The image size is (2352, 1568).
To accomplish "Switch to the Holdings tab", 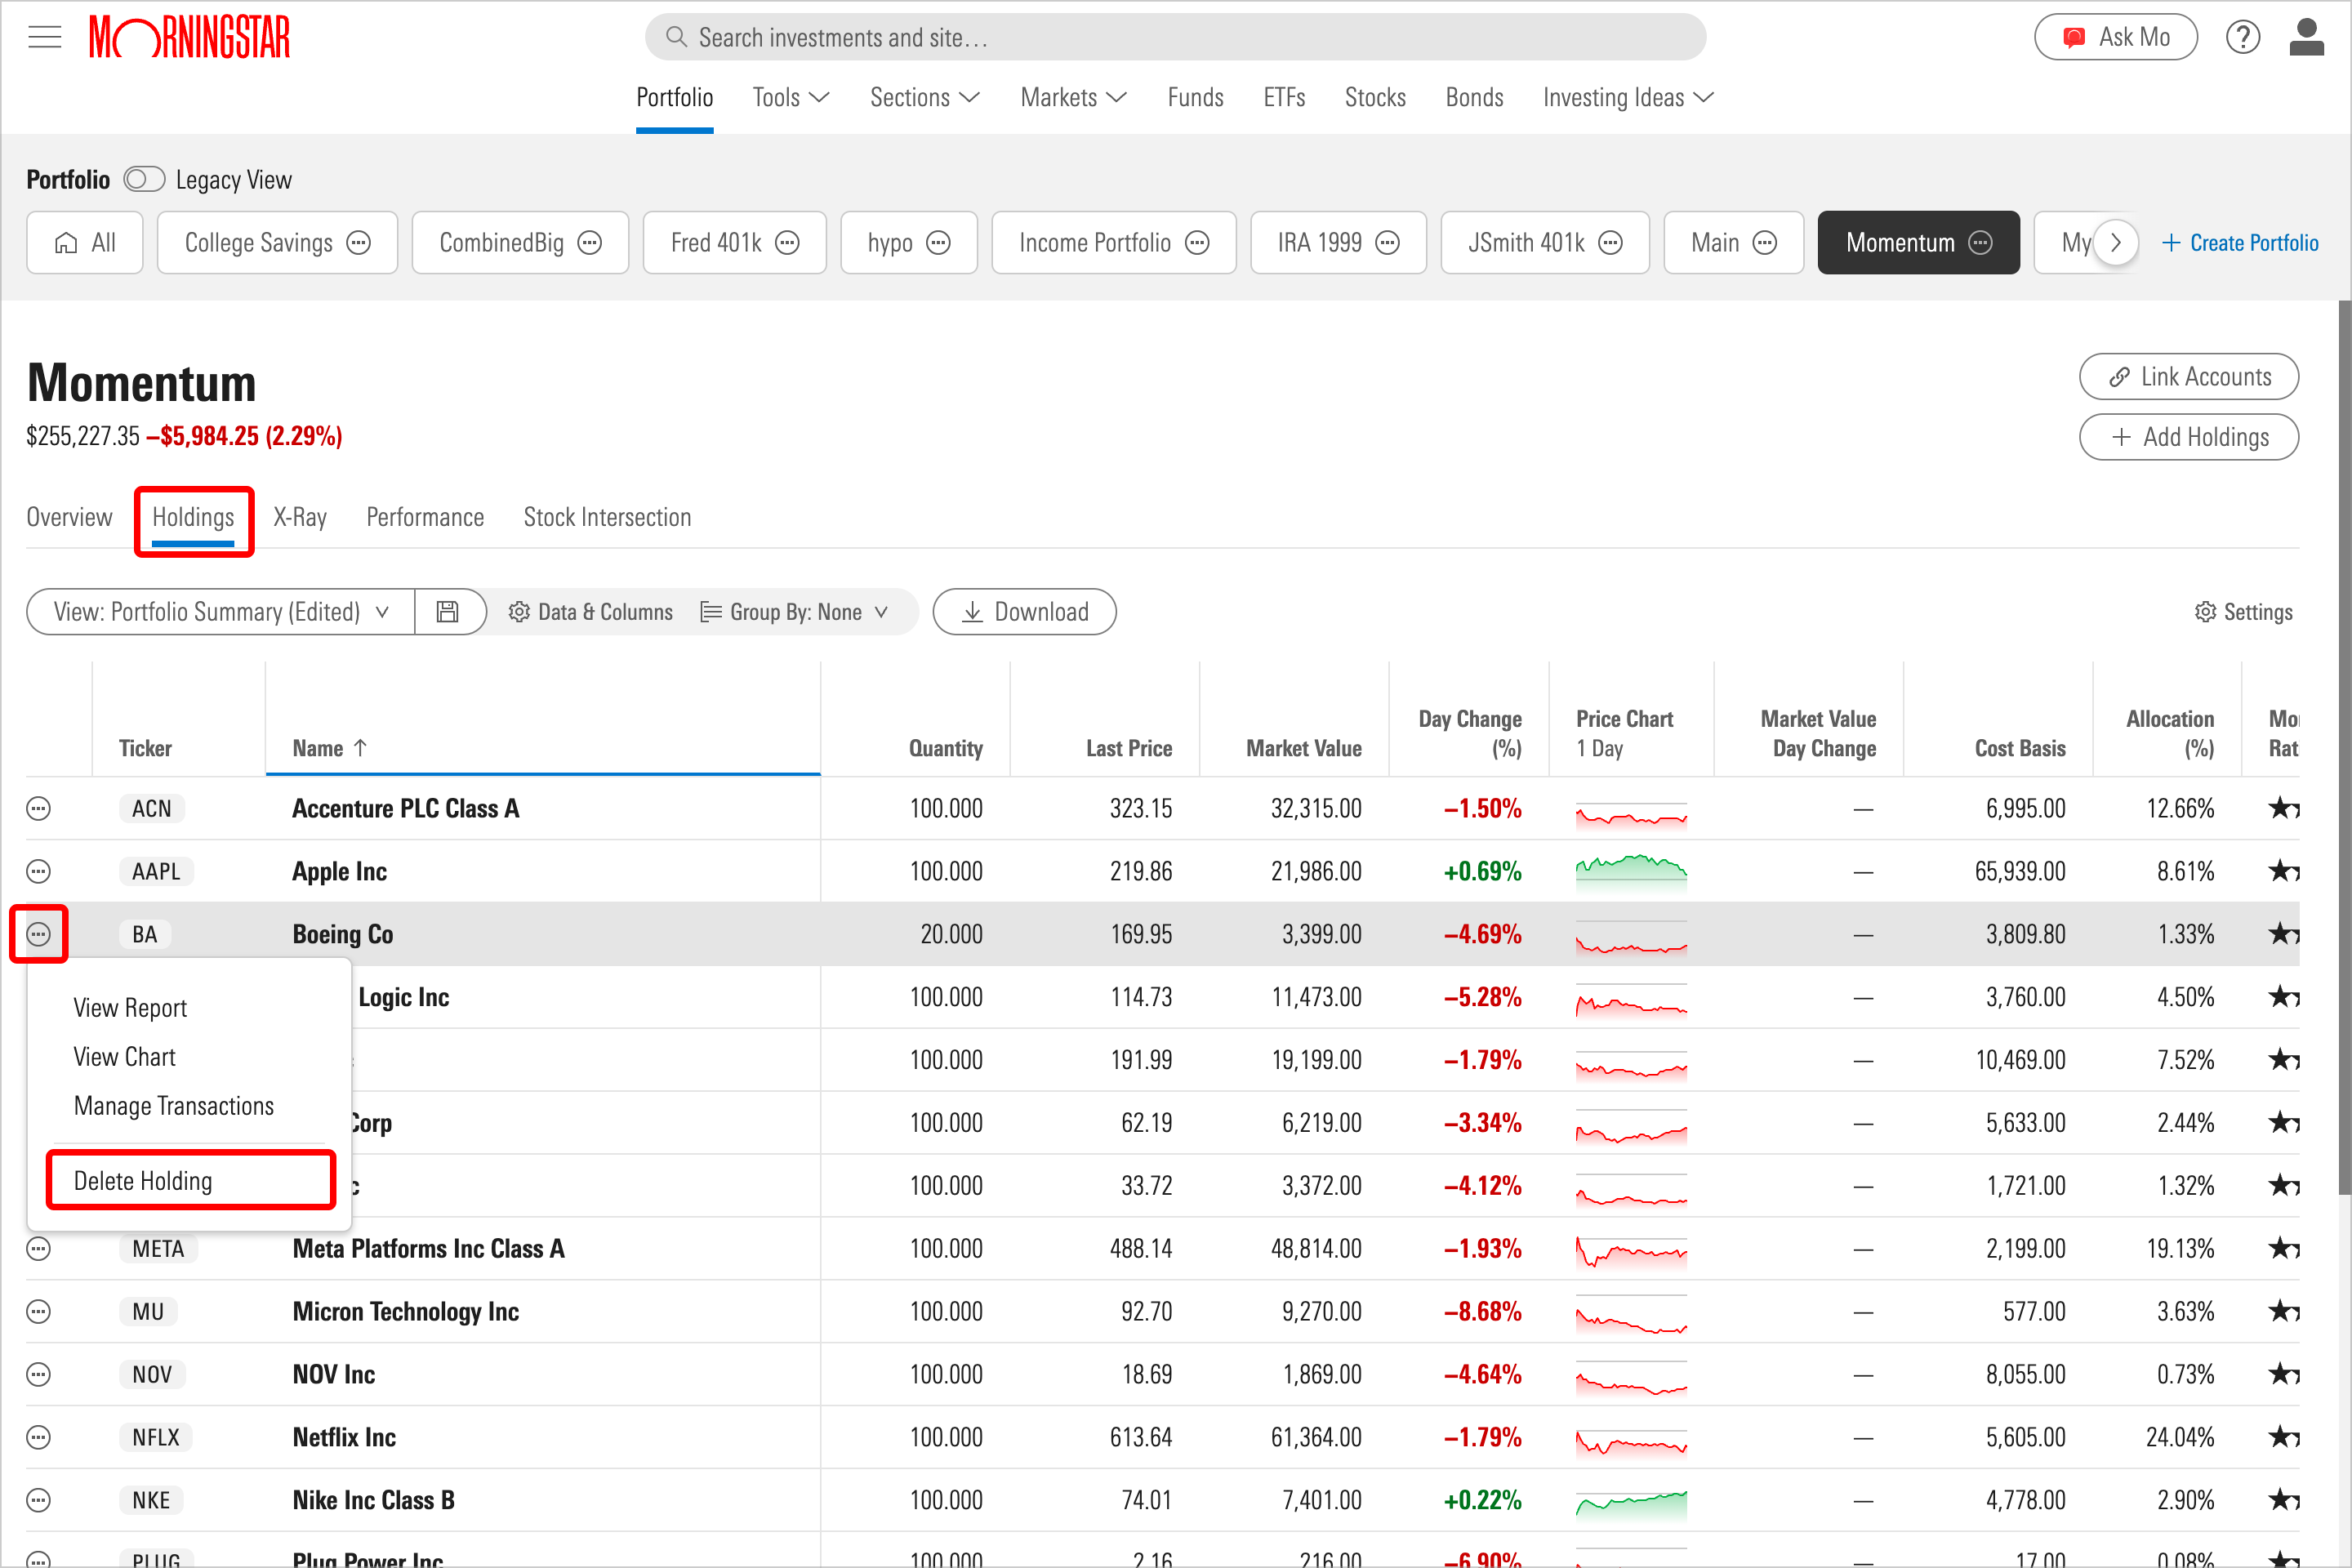I will [193, 517].
